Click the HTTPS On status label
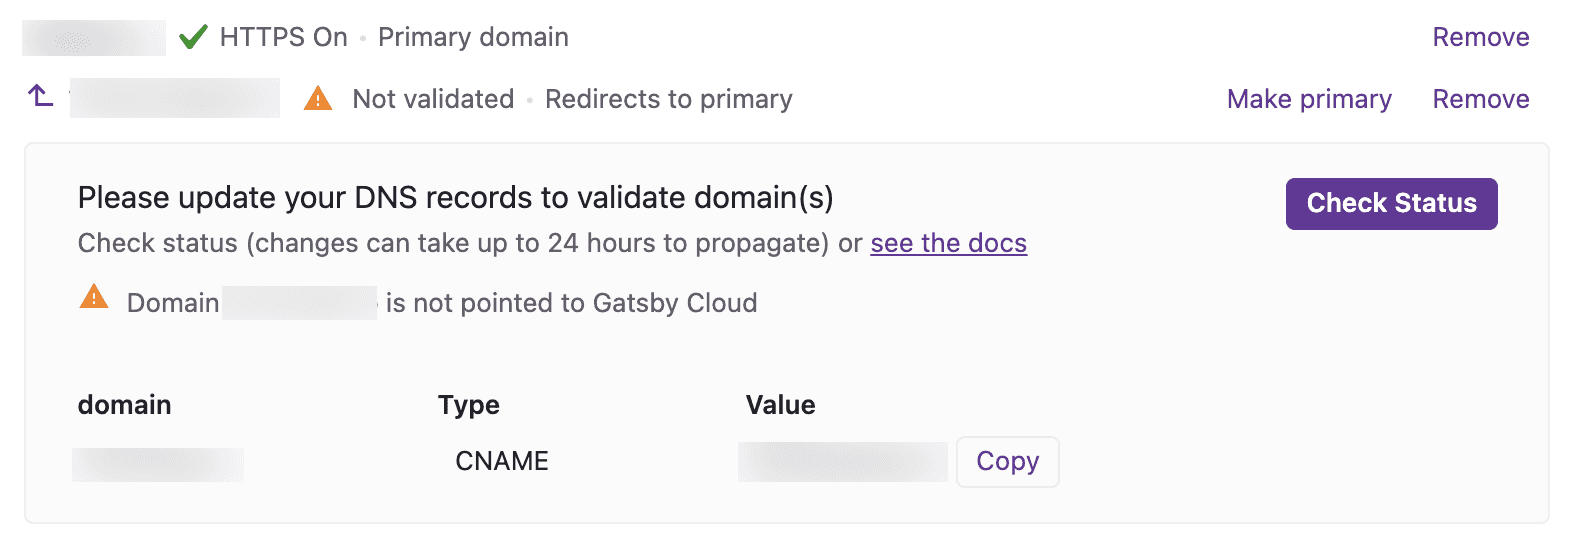 (283, 37)
